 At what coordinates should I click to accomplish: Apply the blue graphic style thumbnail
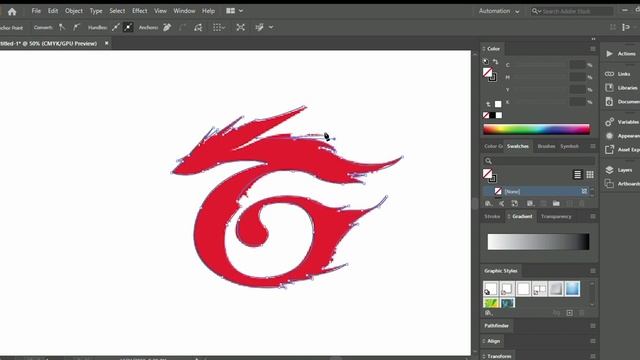coord(572,289)
